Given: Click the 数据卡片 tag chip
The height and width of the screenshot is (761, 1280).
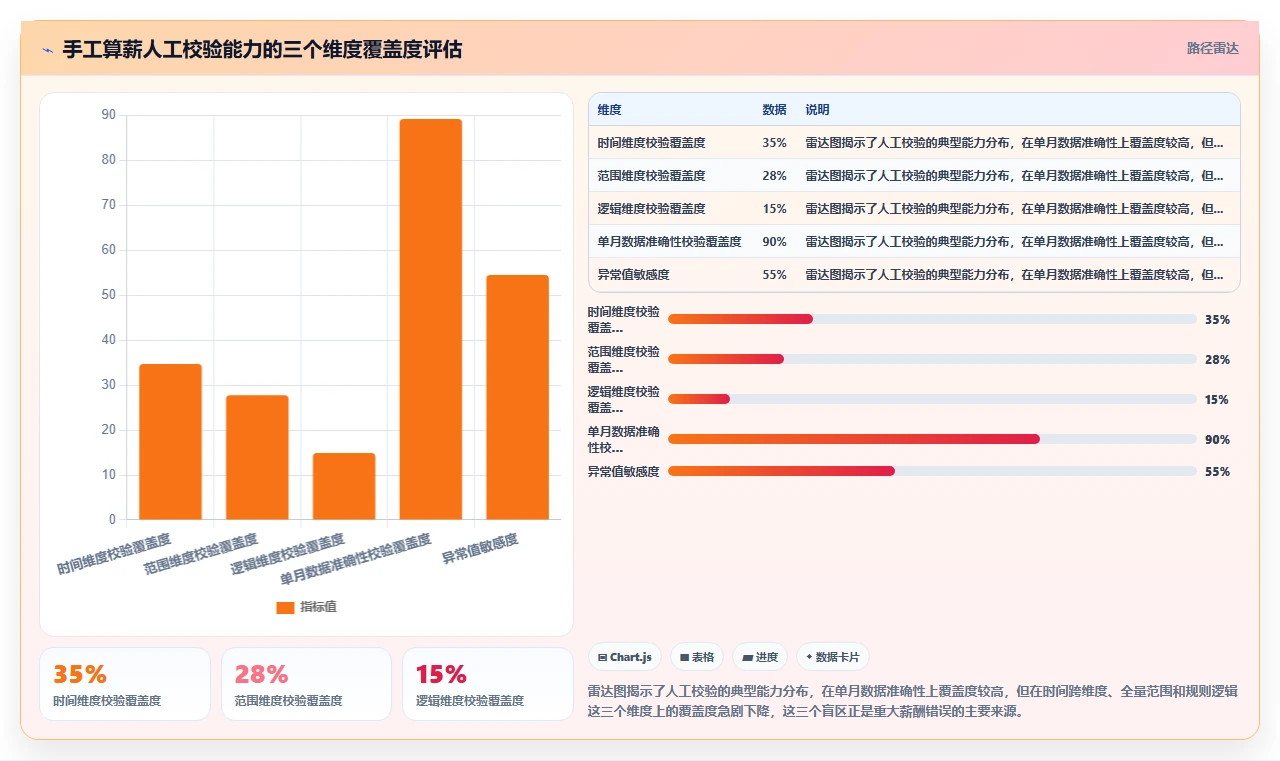Looking at the screenshot, I should click(833, 657).
